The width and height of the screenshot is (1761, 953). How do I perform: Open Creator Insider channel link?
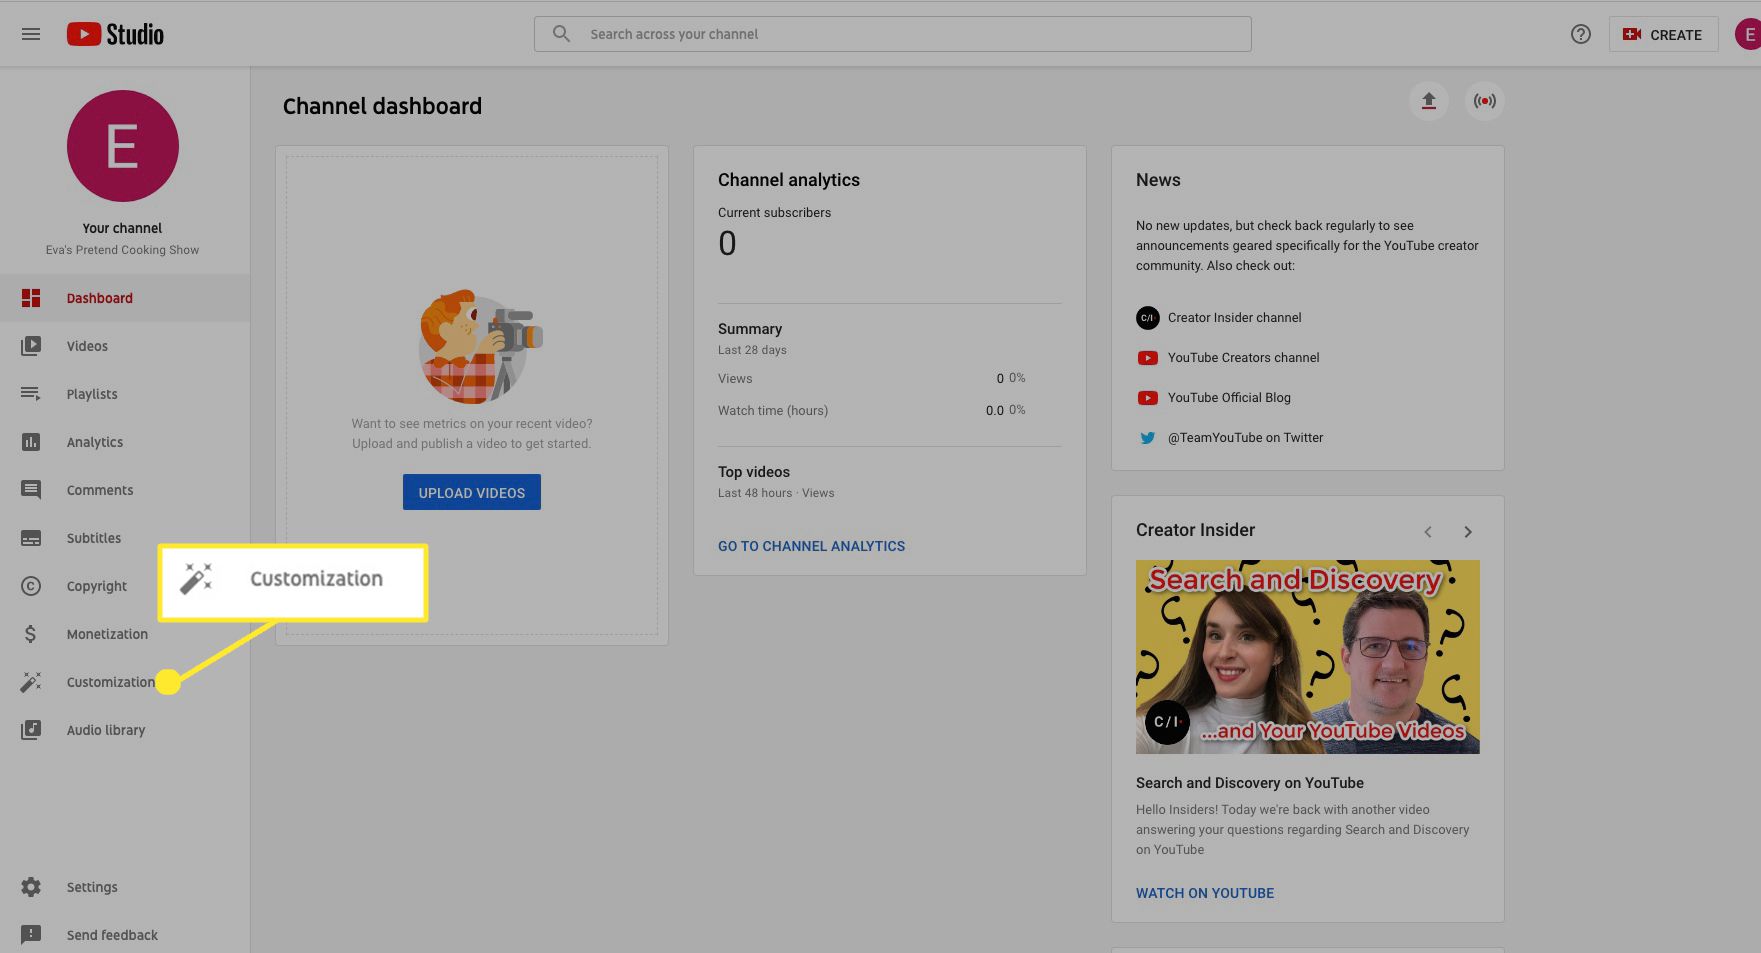(1234, 318)
